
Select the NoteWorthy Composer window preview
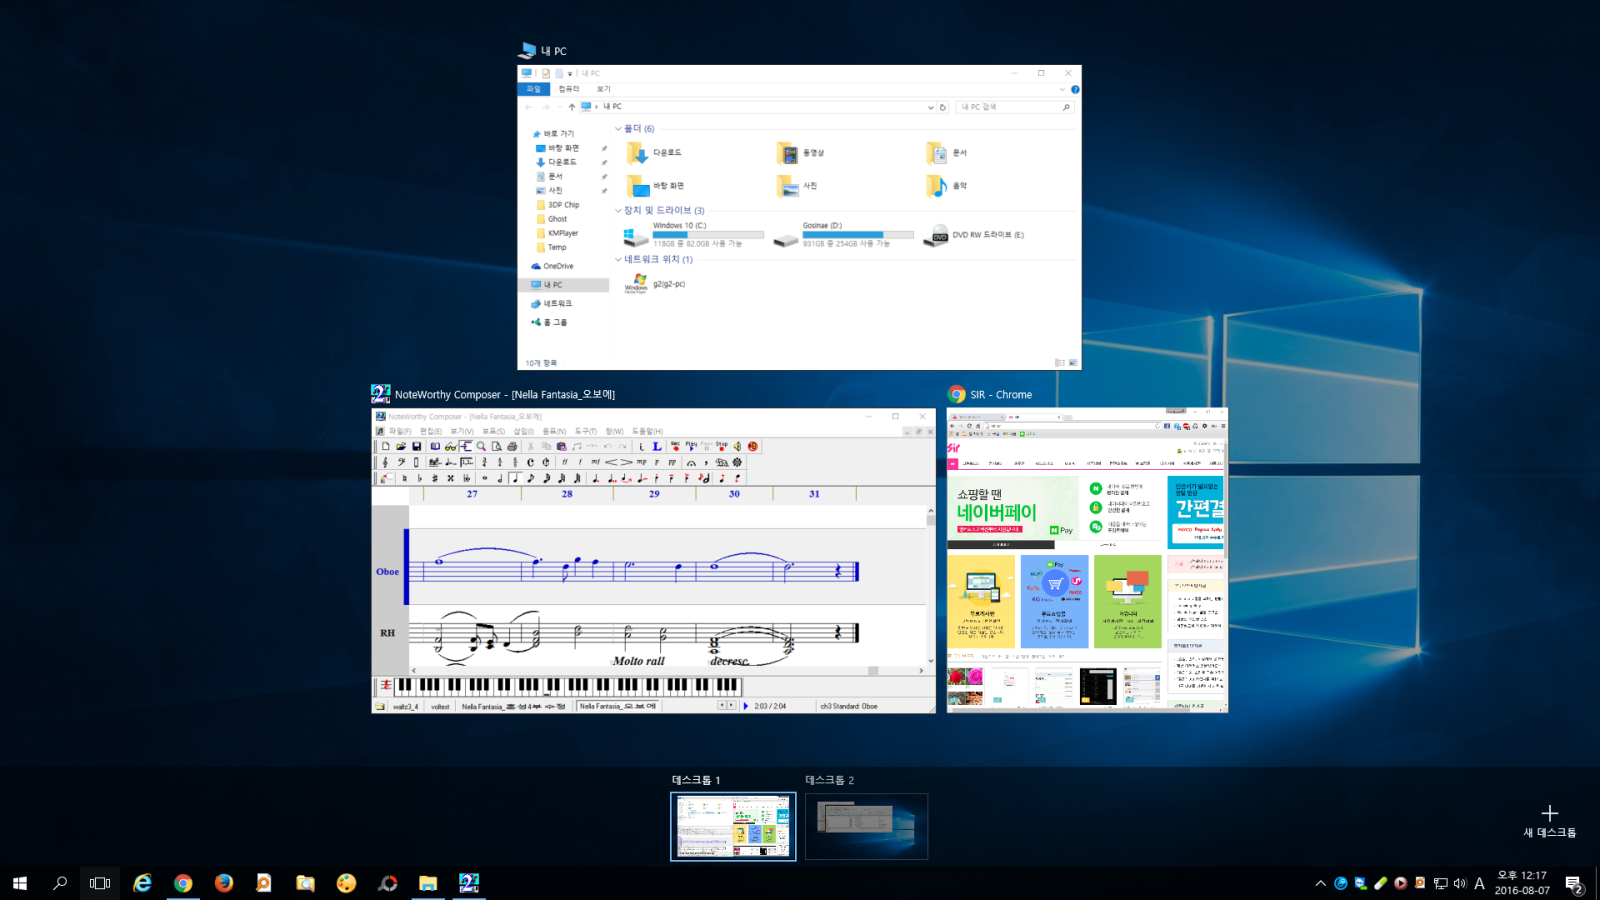(653, 560)
